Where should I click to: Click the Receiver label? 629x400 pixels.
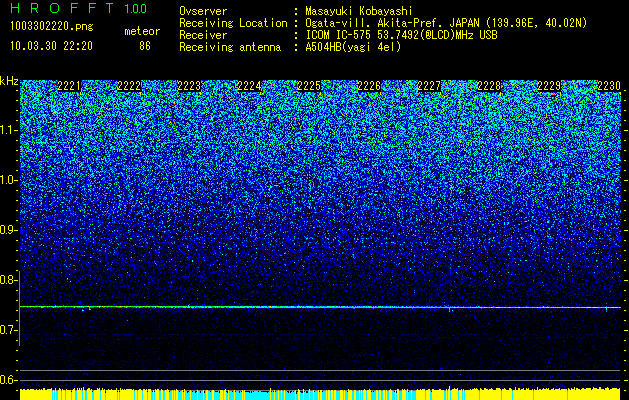pyautogui.click(x=203, y=35)
